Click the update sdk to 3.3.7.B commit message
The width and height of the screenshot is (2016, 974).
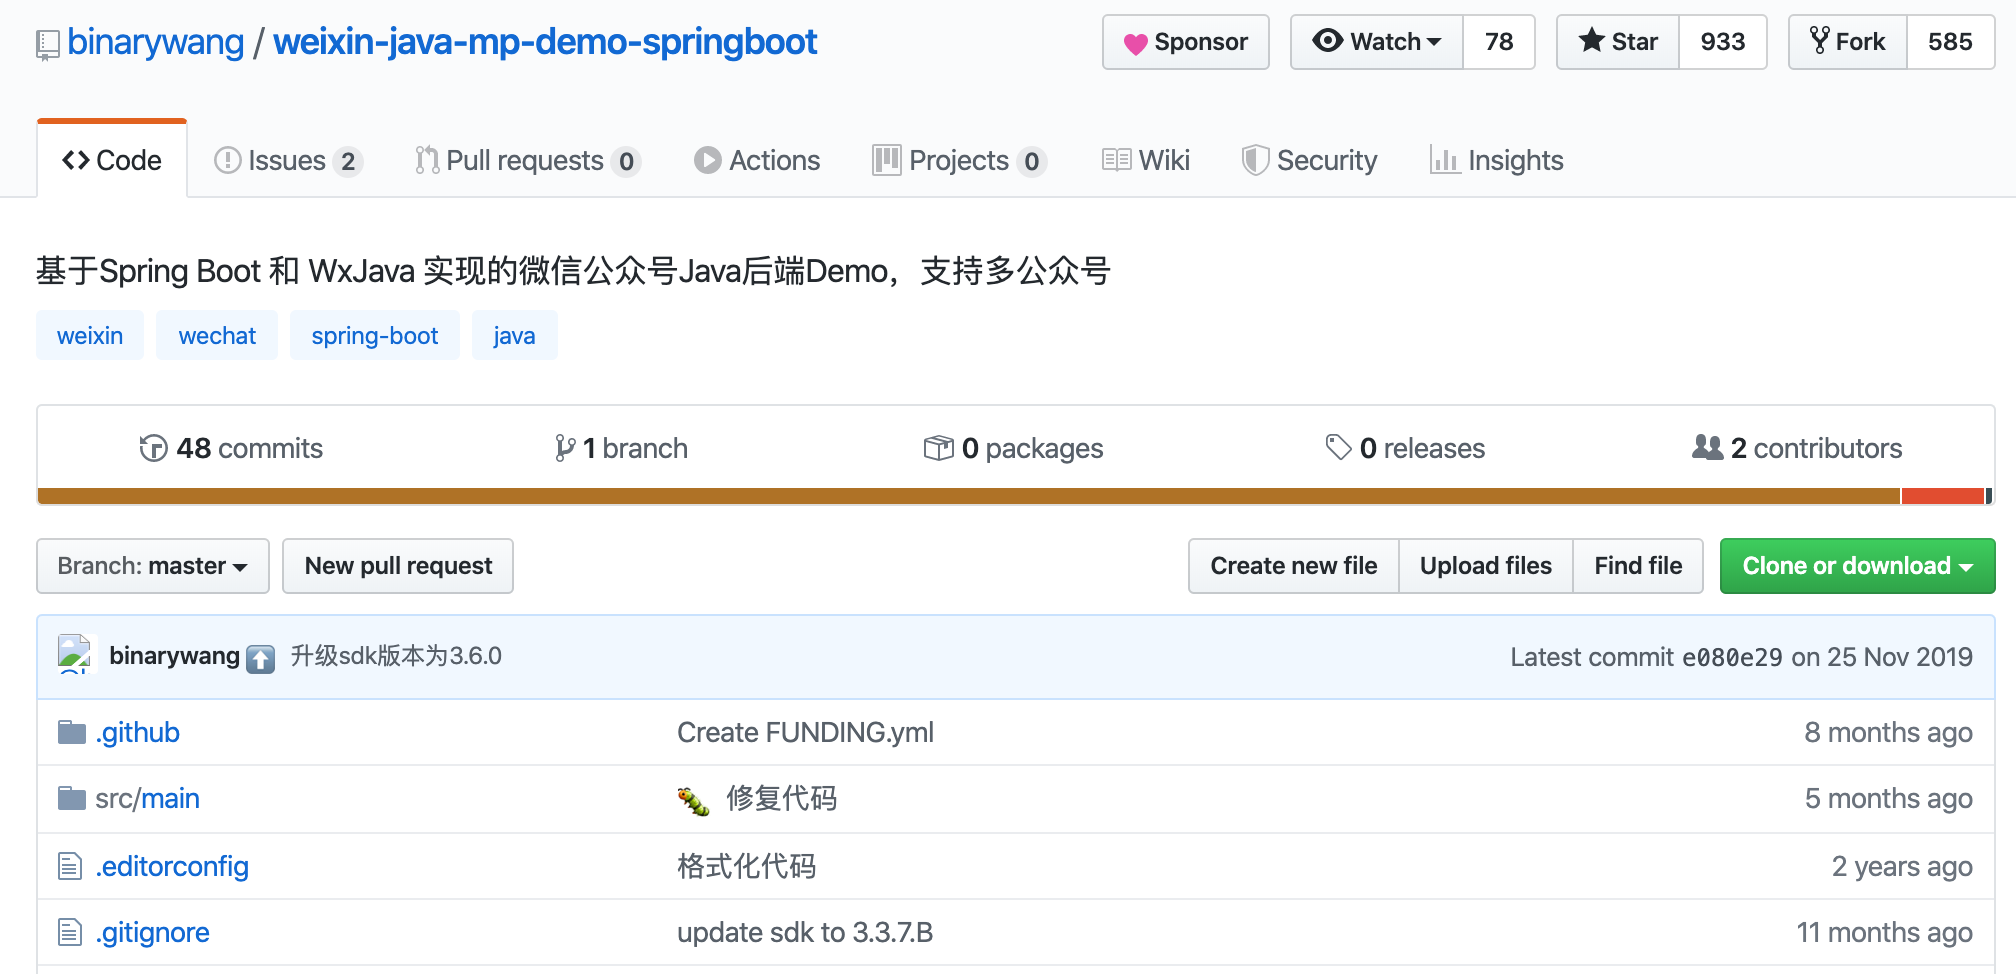(805, 932)
